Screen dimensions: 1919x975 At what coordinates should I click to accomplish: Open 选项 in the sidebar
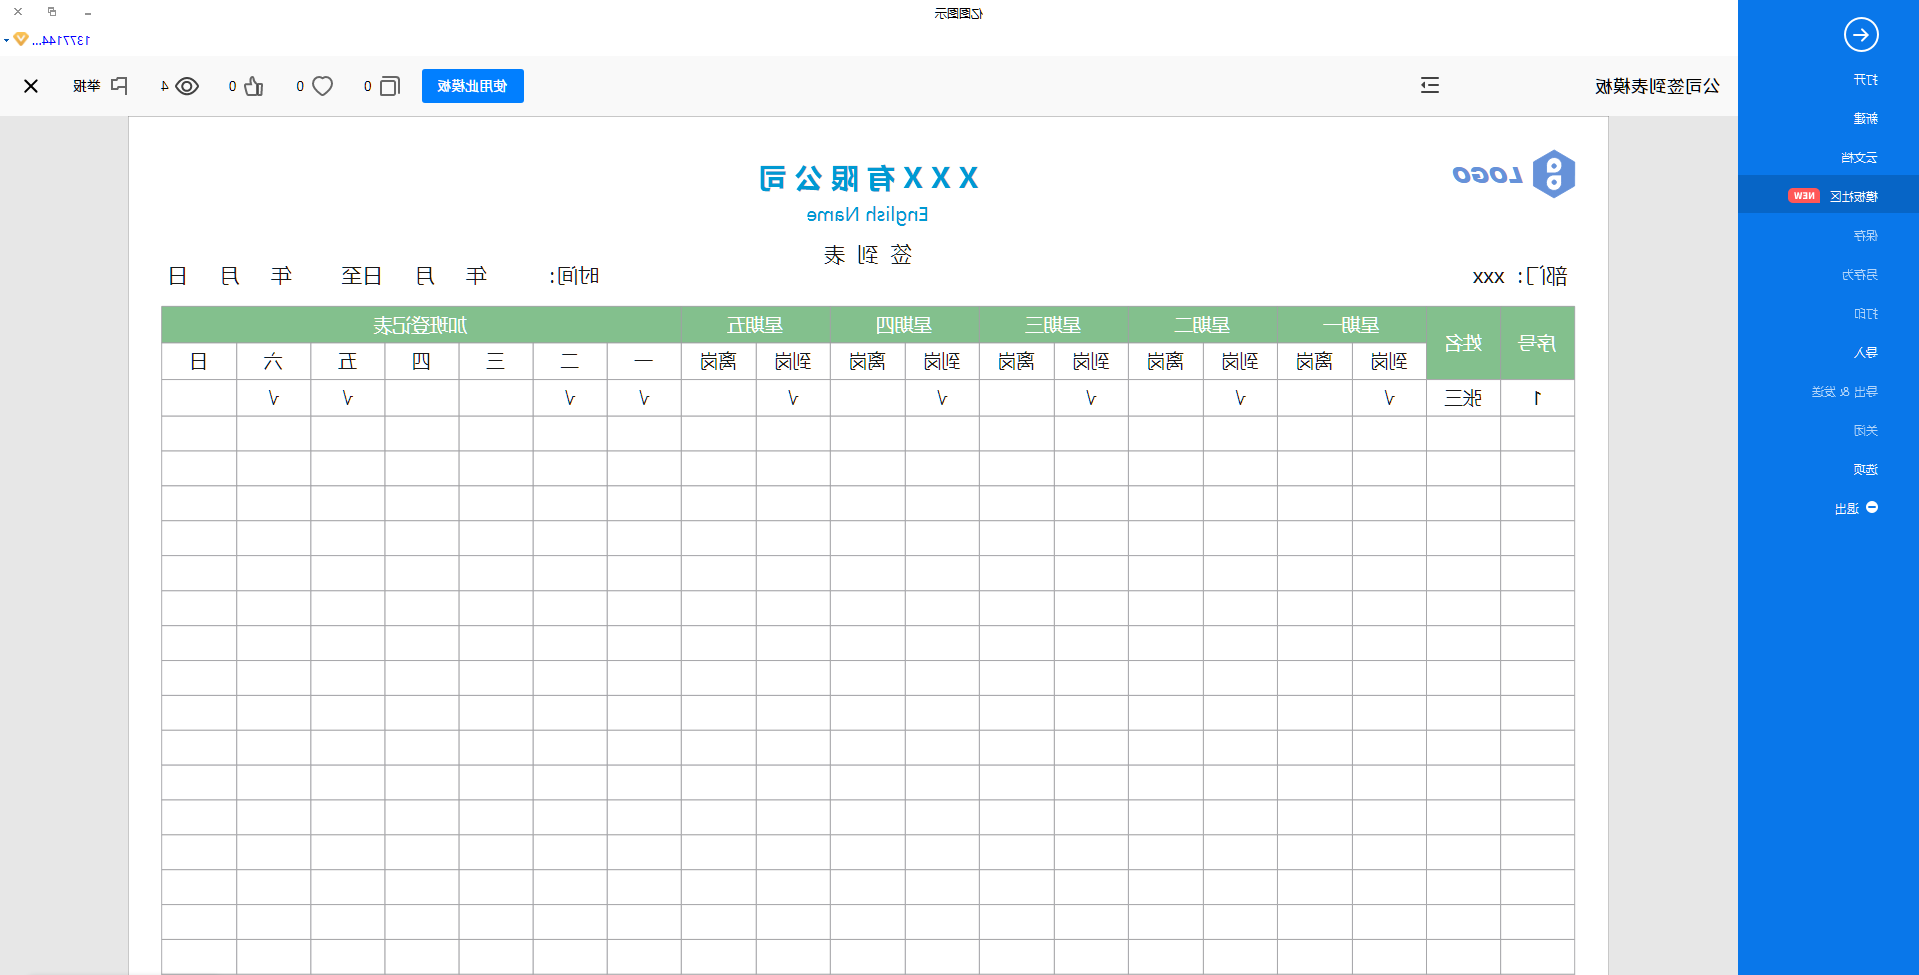1866,470
